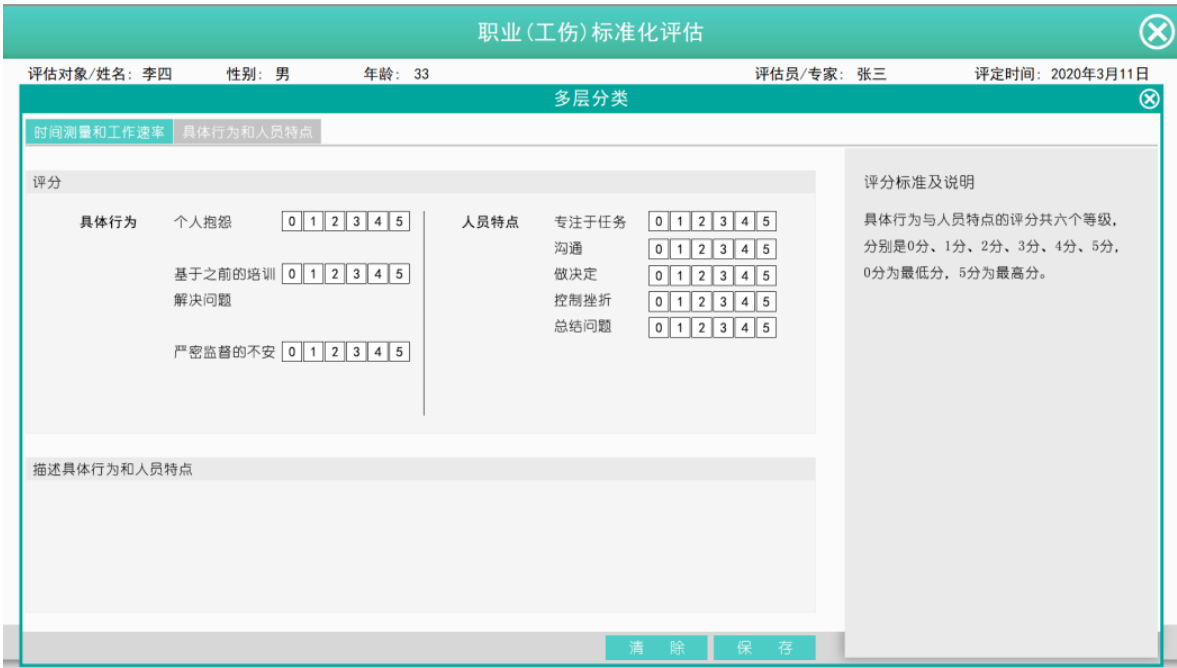The image size is (1177, 668).
Task: Close the 多层分类 dialog panel
Action: (1149, 98)
